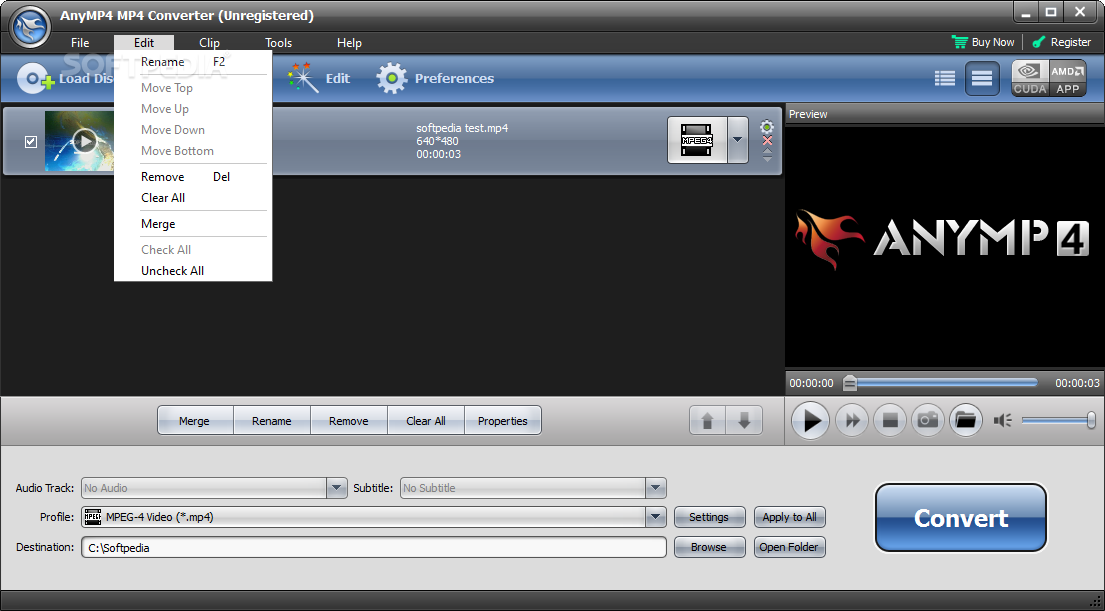Click the AnyMP4 application logo
This screenshot has height=611, width=1105.
[30, 27]
